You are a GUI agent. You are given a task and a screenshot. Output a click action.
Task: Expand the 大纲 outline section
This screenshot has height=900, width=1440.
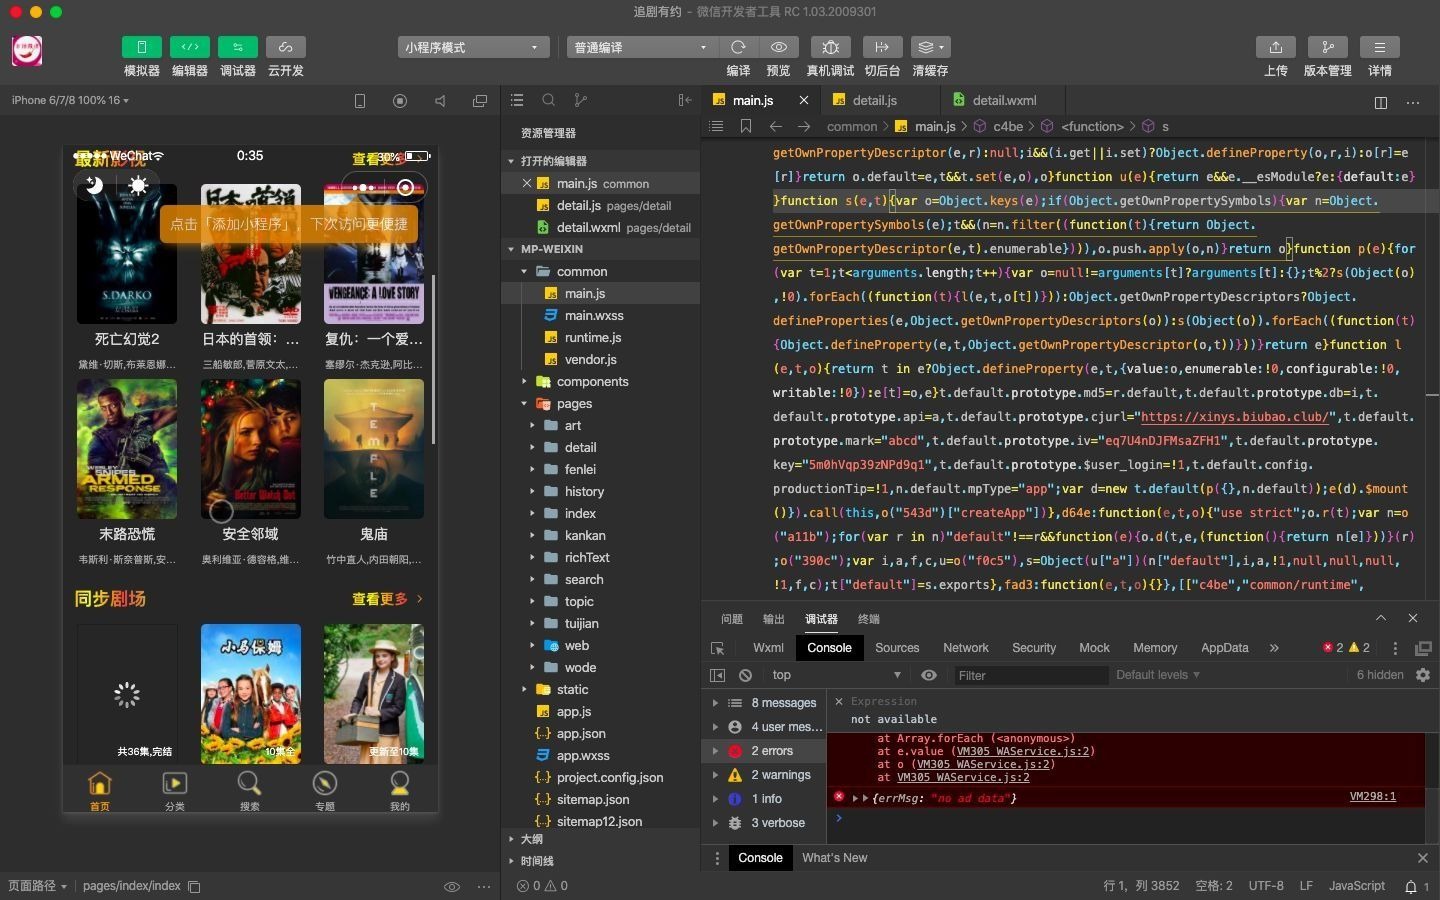pos(600,839)
